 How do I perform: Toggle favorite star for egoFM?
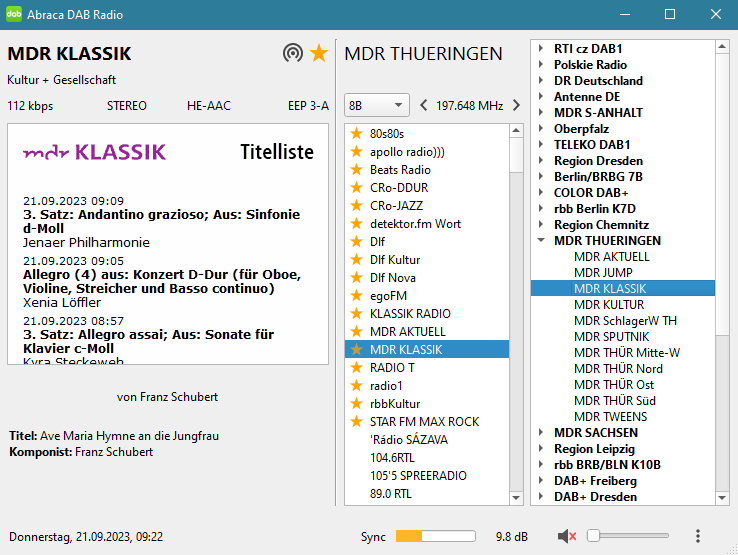357,296
